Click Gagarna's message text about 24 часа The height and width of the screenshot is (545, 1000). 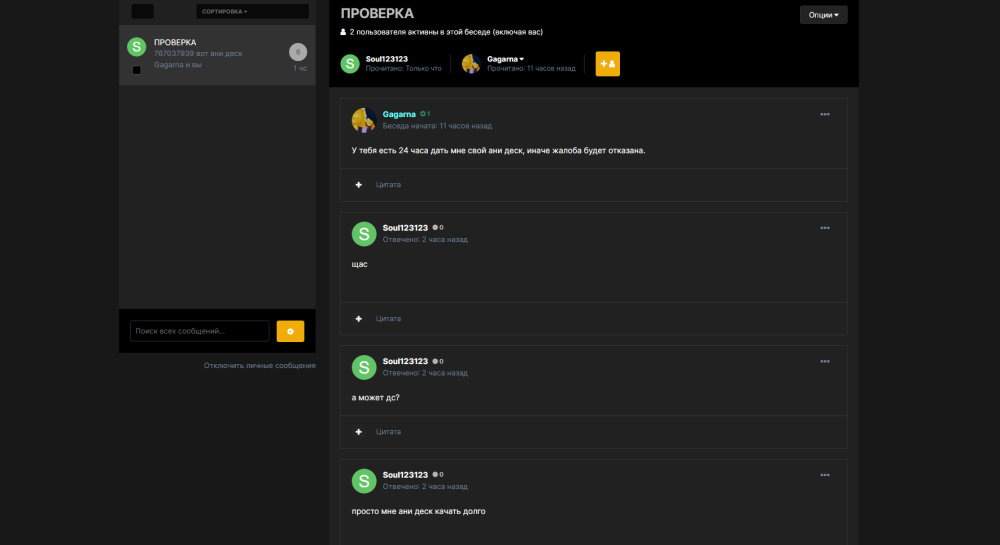tap(498, 150)
